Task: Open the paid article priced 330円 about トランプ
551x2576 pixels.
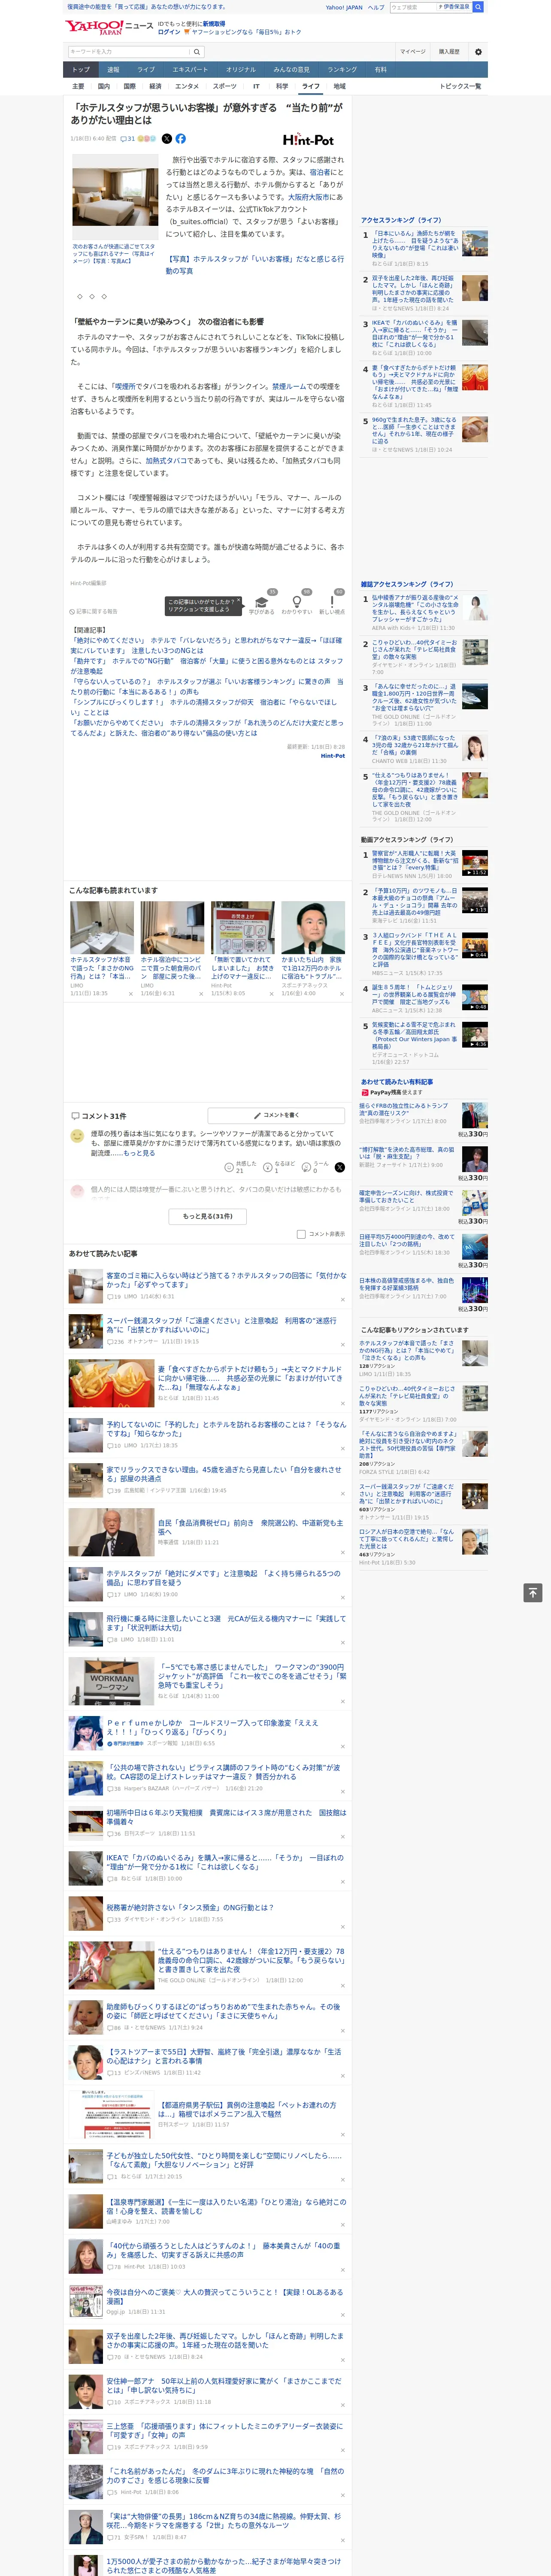Action: (404, 1110)
